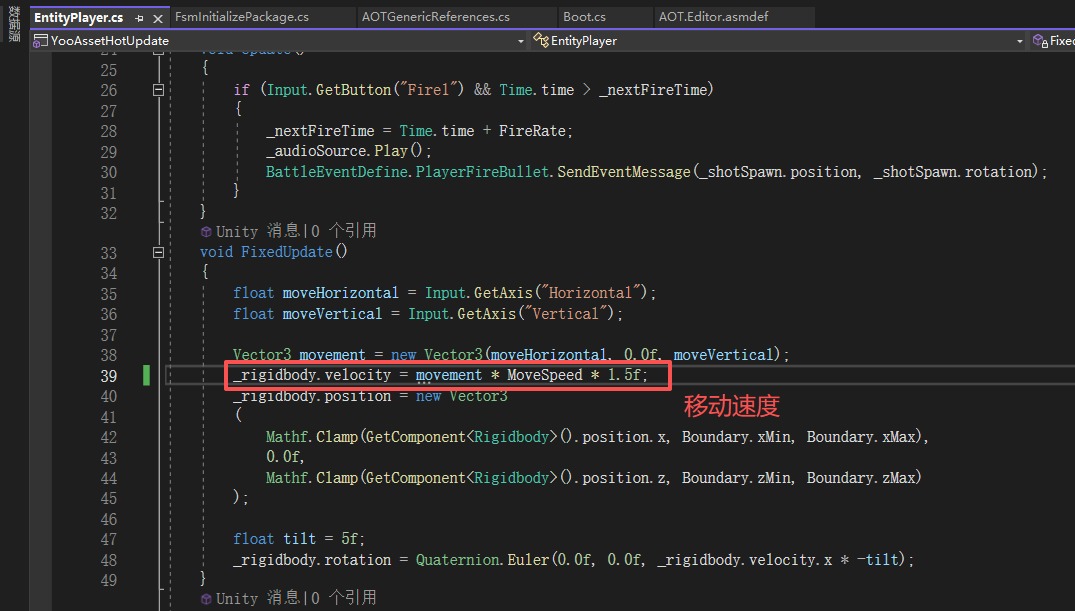This screenshot has width=1075, height=611.
Task: Click 'FireRate' on line 28
Action: (x=532, y=130)
